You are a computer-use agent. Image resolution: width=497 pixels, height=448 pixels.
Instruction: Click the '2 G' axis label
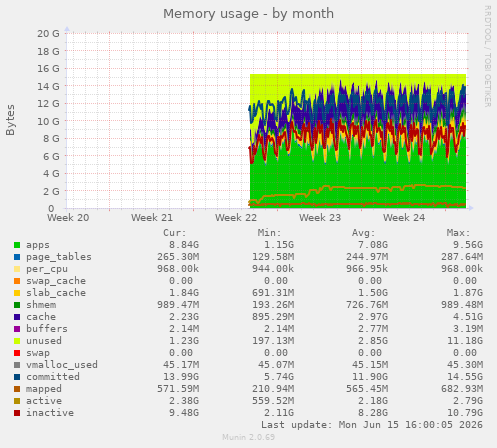point(51,191)
